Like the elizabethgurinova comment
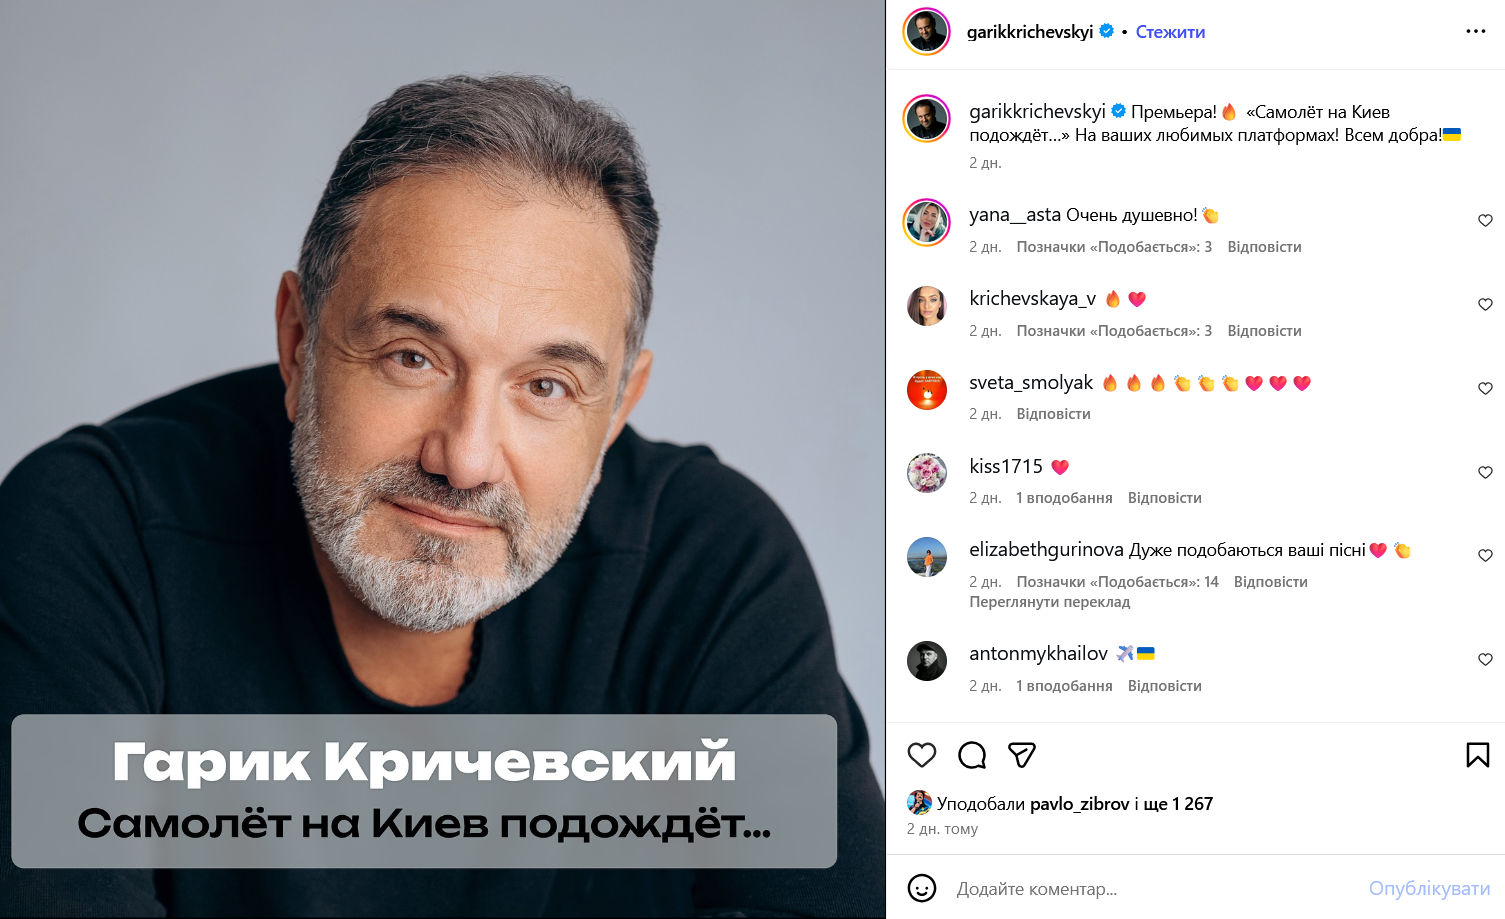 coord(1485,556)
